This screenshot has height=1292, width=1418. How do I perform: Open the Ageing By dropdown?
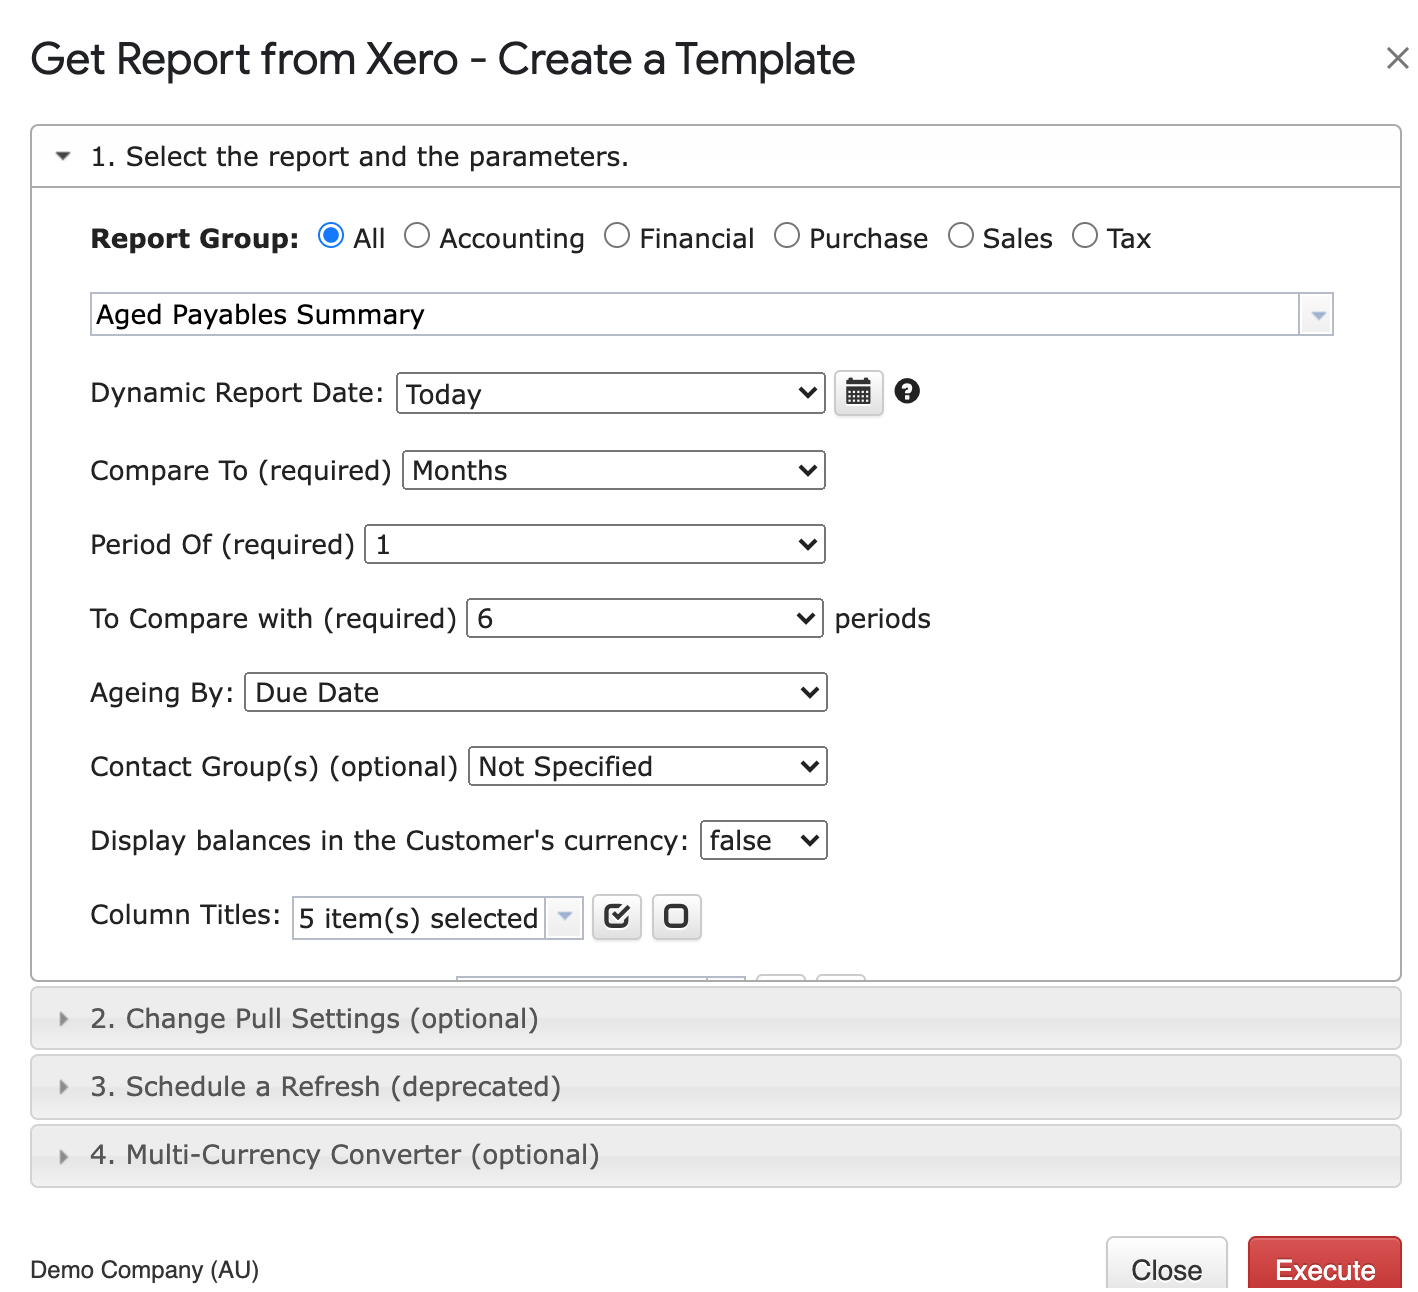[536, 692]
